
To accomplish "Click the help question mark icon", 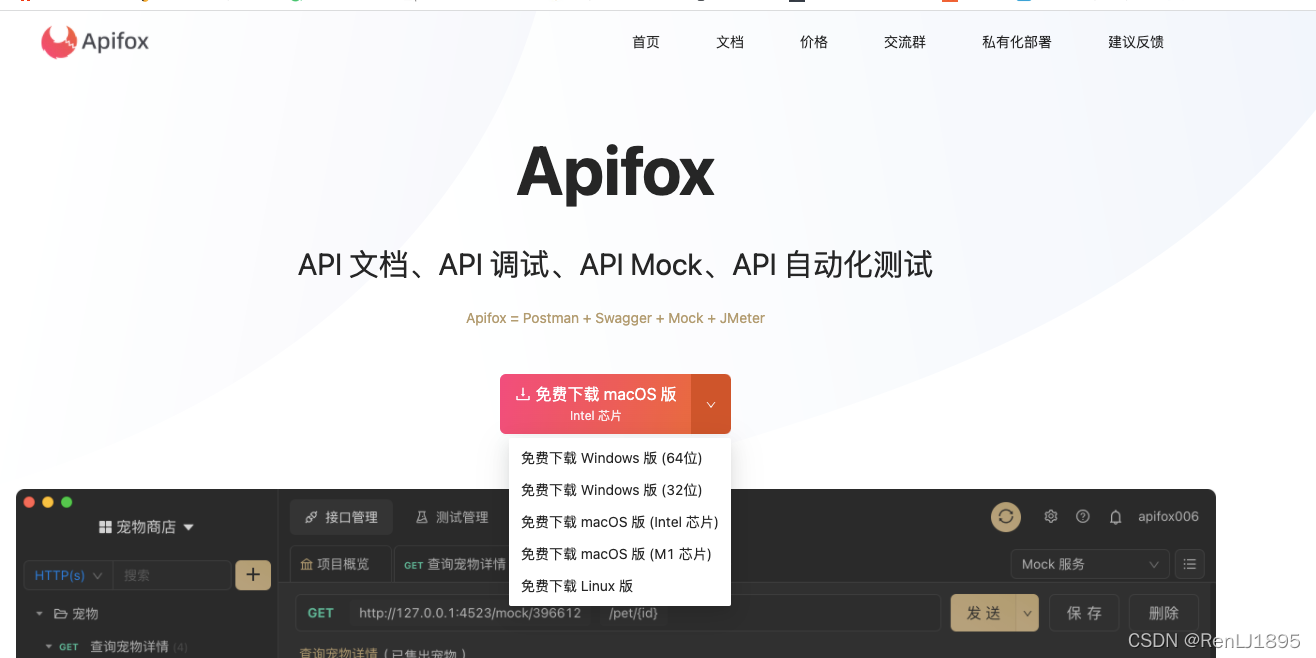I will (x=1083, y=517).
